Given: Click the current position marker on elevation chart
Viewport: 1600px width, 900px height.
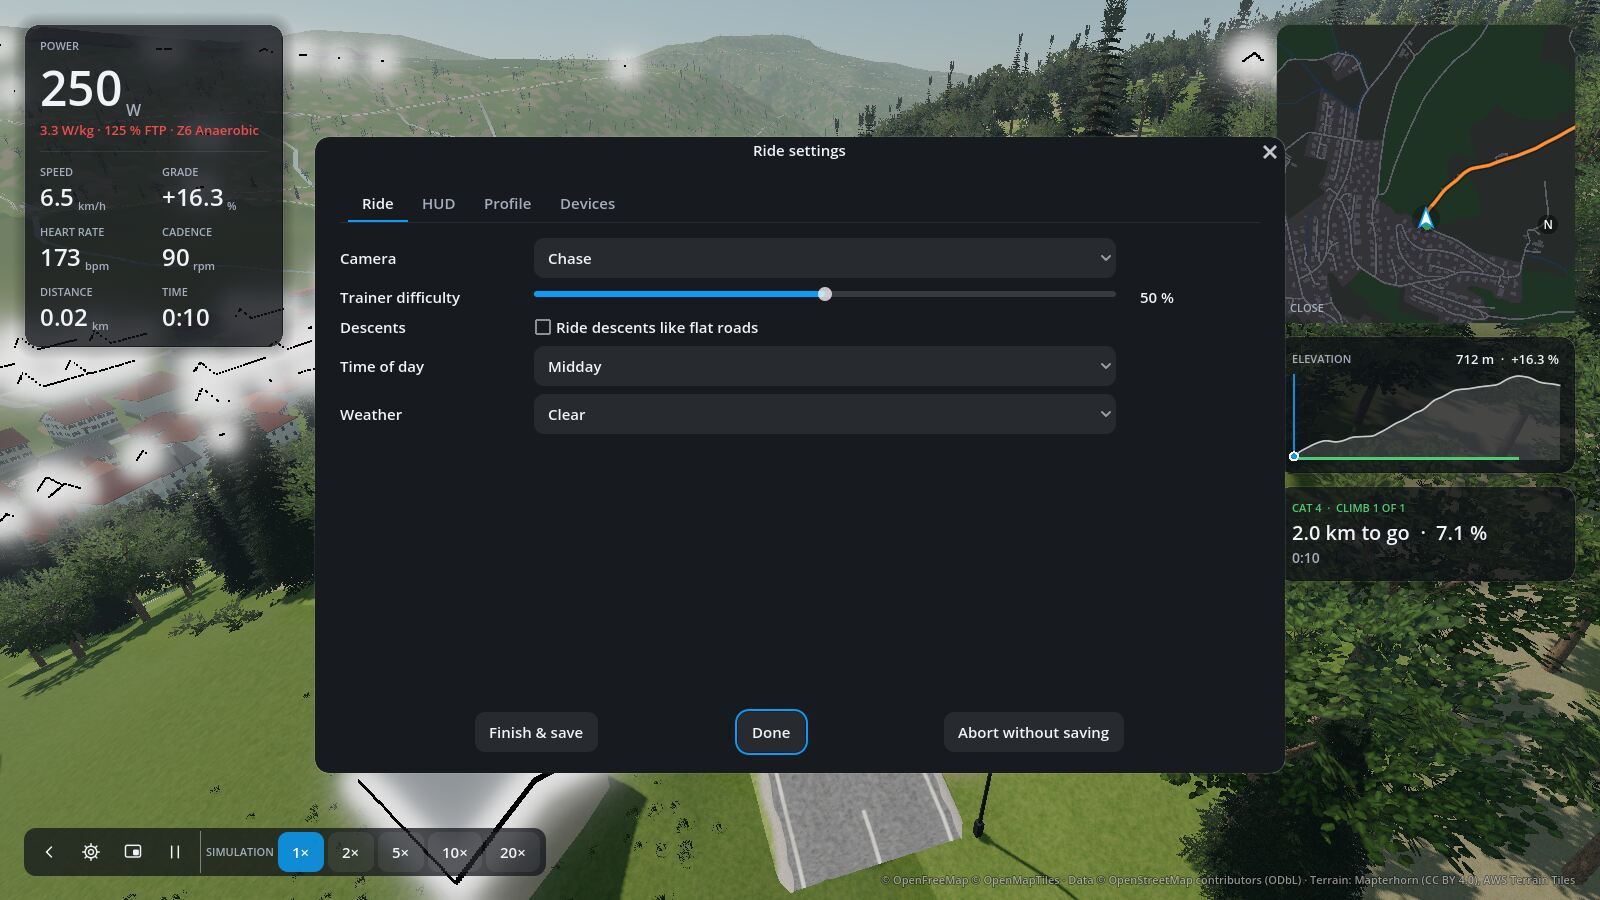Looking at the screenshot, I should click(1294, 456).
